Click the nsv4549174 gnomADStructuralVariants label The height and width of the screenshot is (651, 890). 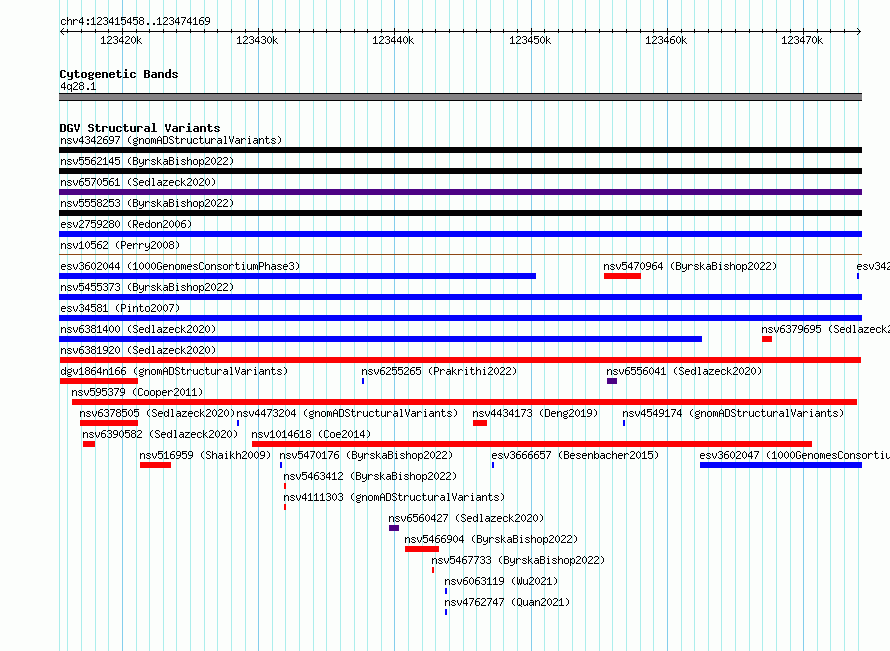733,413
